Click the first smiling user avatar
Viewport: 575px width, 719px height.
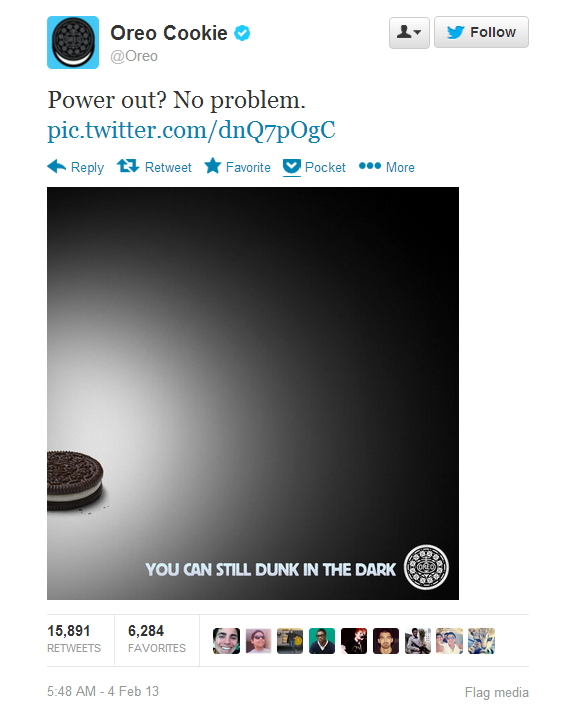226,641
